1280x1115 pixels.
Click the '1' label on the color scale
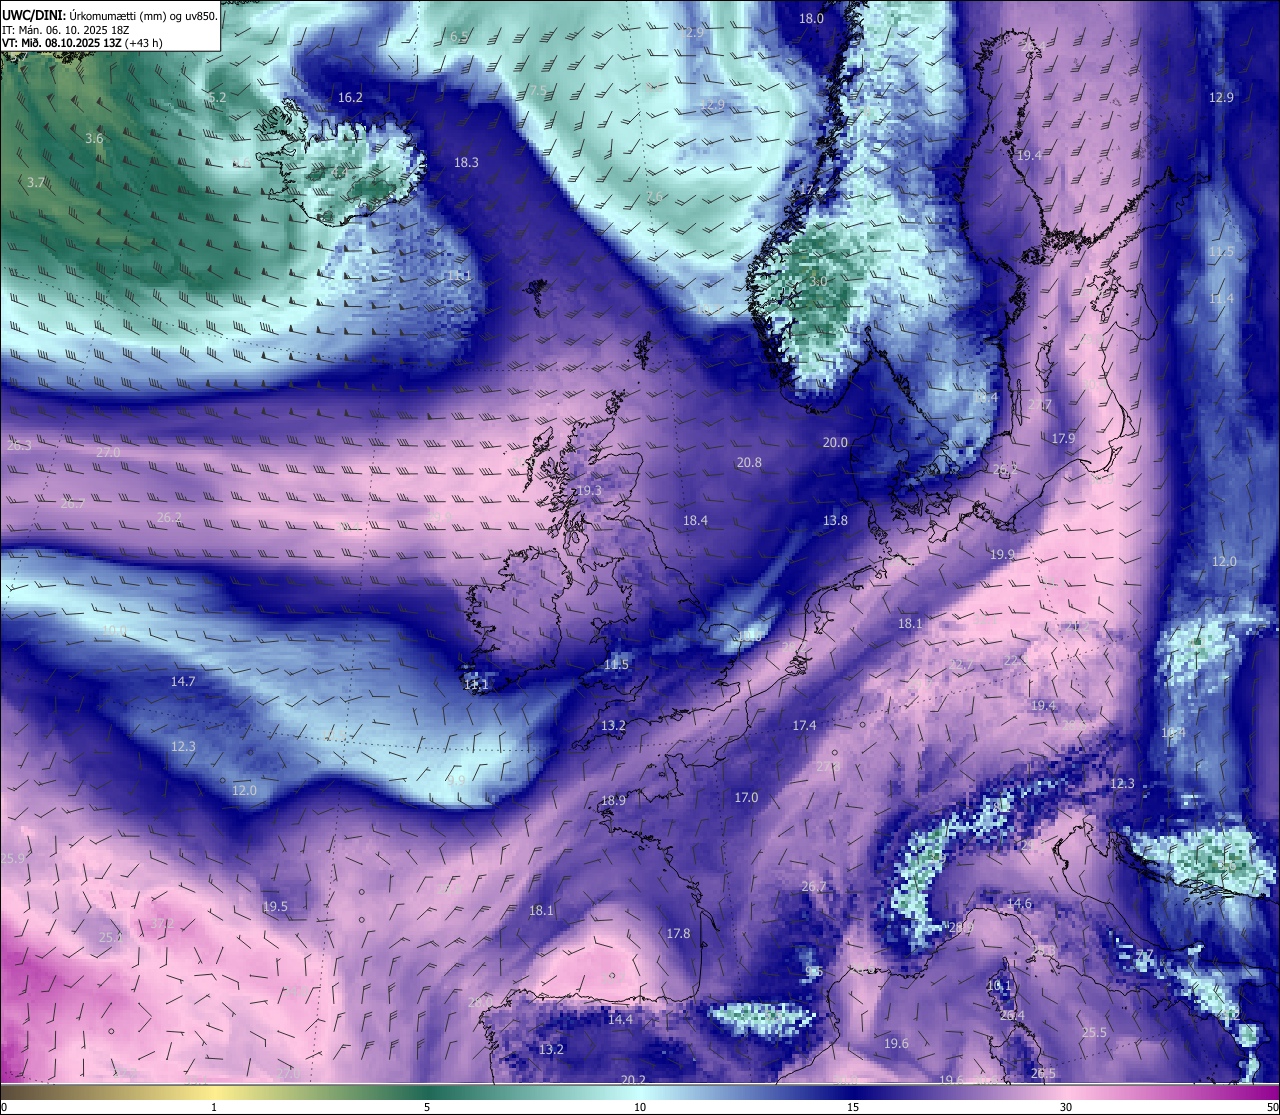click(x=214, y=1107)
